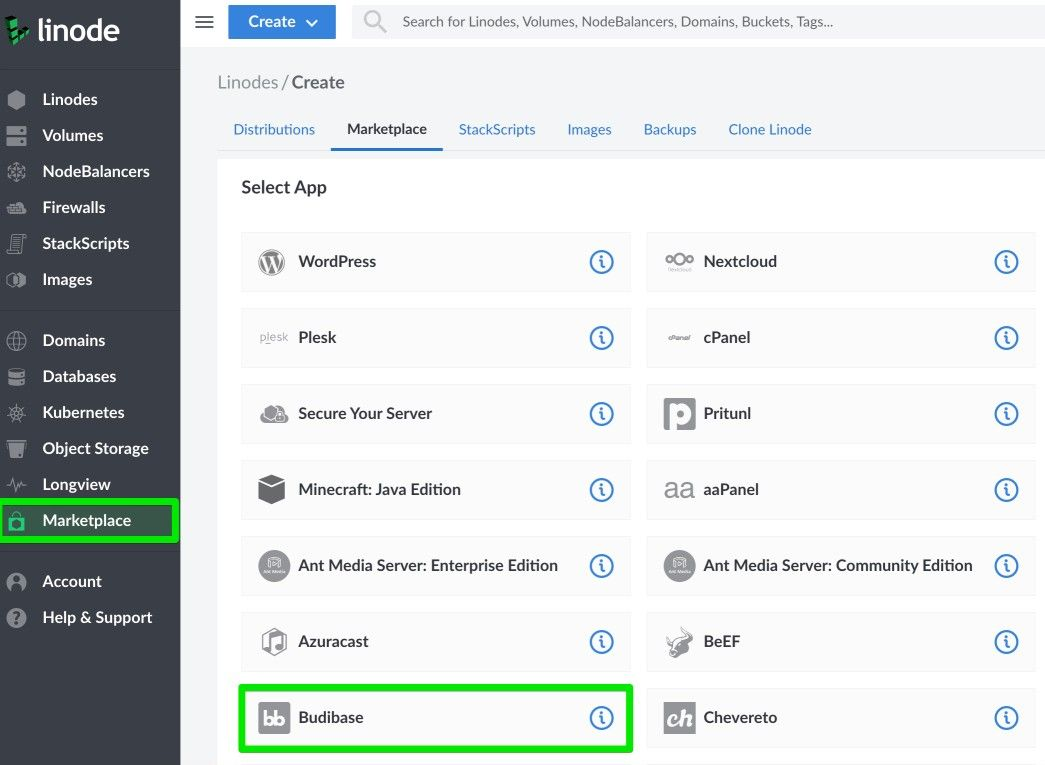Open the Create dropdown button
This screenshot has height=765, width=1045.
282,22
